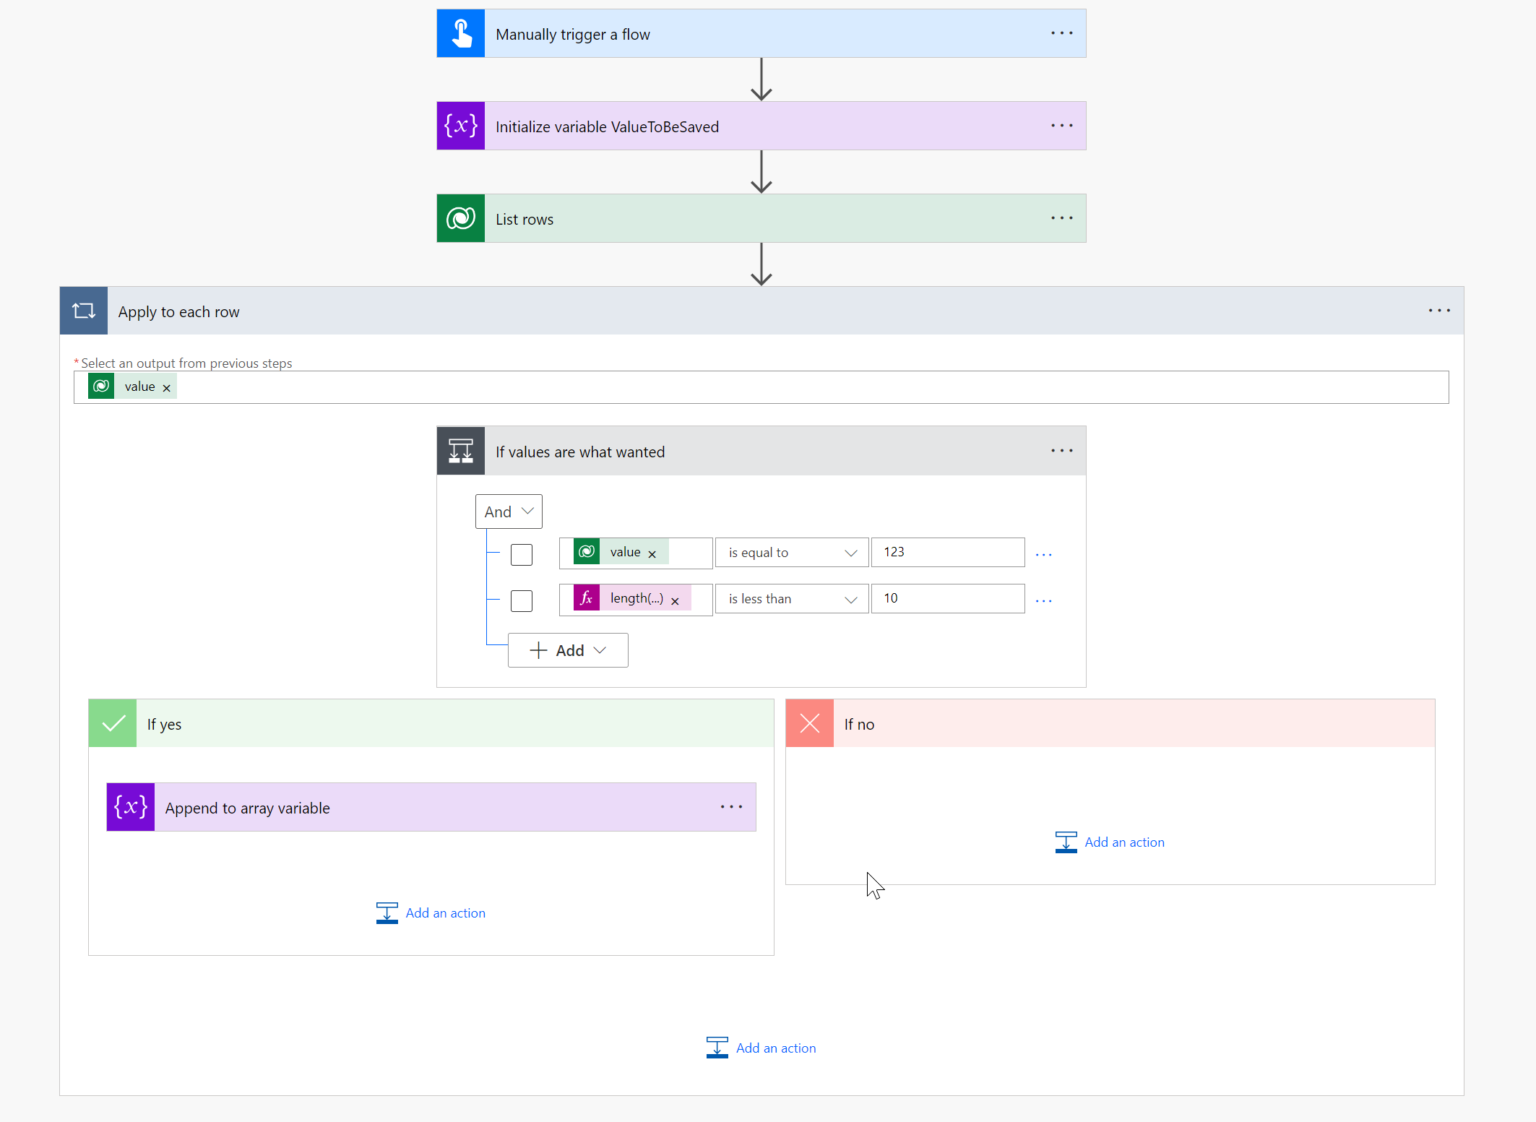Image resolution: width=1536 pixels, height=1122 pixels.
Task: Open the ellipsis menu on Append to array variable
Action: click(x=731, y=807)
